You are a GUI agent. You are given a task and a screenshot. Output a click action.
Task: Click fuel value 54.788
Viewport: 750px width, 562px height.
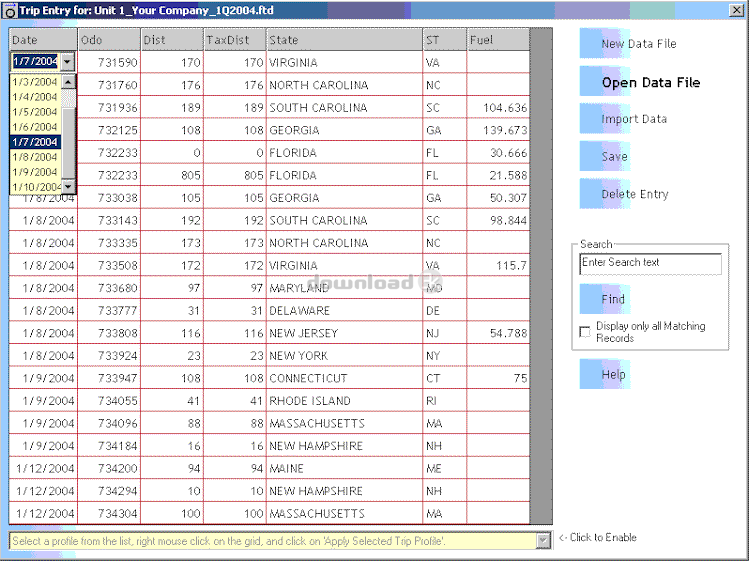[x=498, y=333]
